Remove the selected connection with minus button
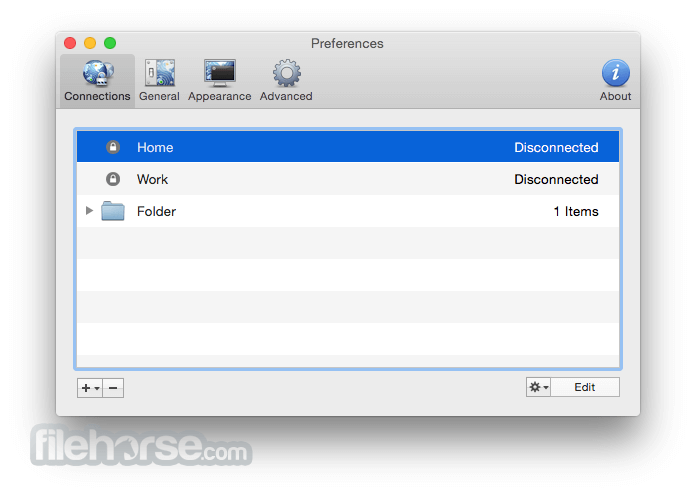Screen dimensions: 696x496 point(113,388)
